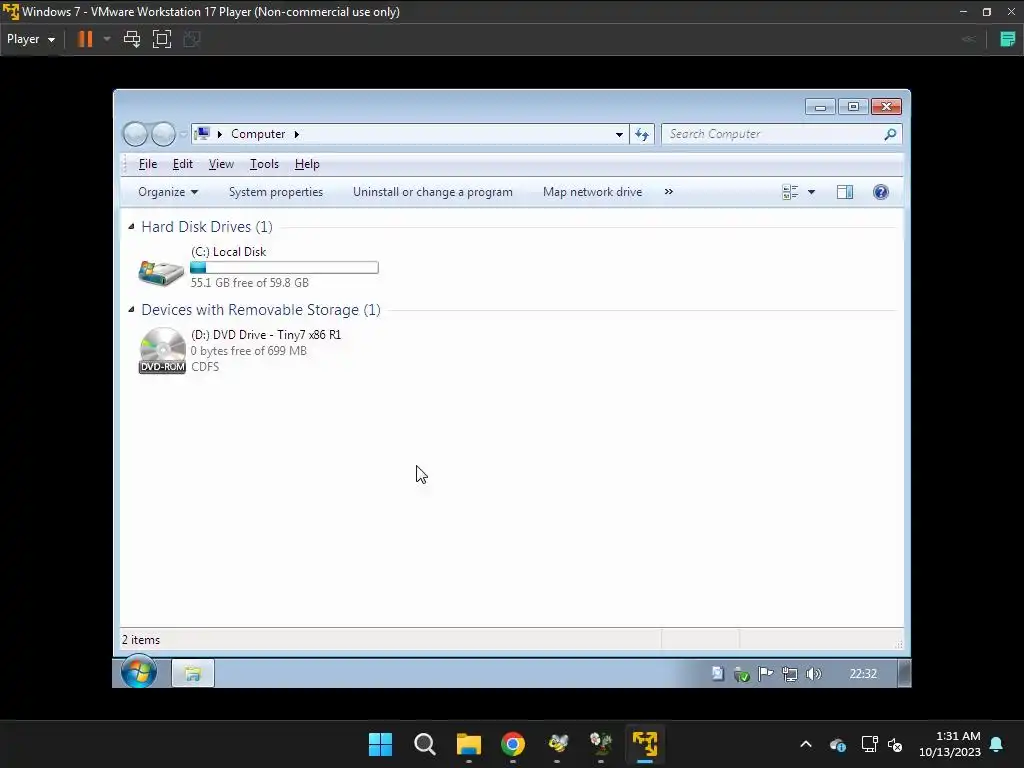
Task: Collapse Devices with Removable Storage group
Action: [x=131, y=310]
